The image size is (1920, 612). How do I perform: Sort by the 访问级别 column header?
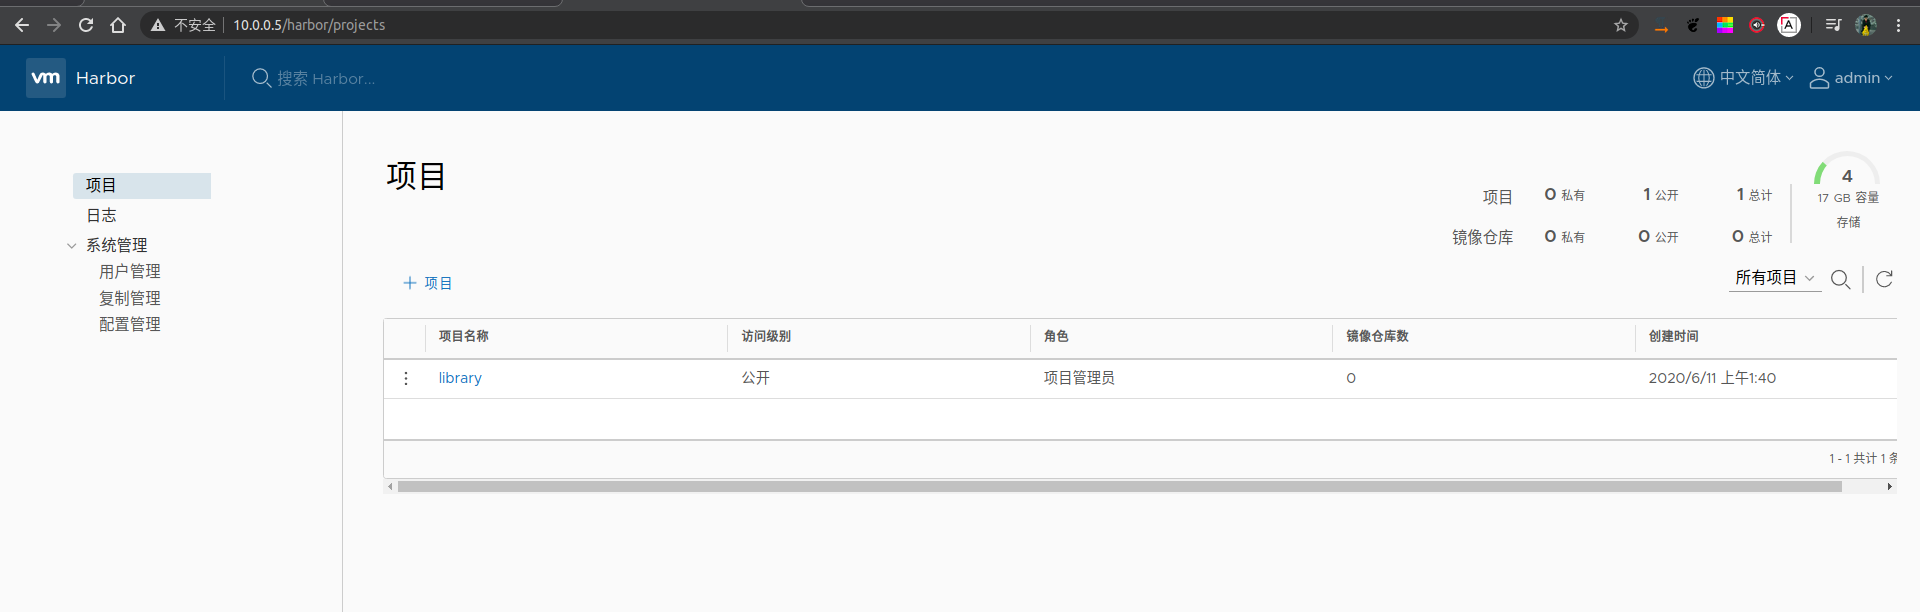coord(766,337)
